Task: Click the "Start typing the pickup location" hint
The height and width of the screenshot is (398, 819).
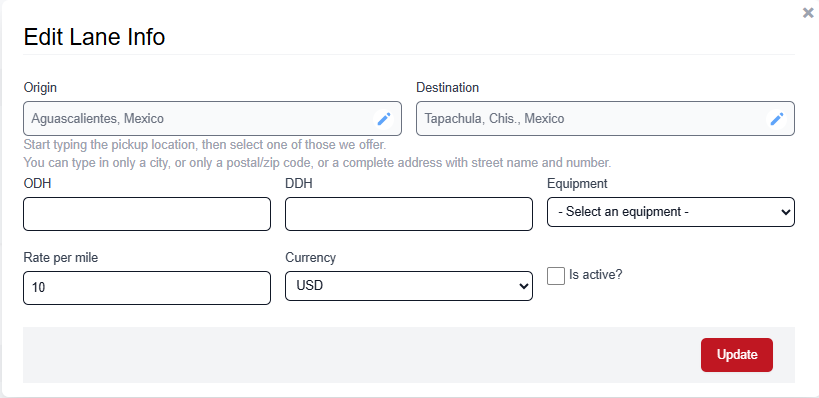Action: tap(205, 144)
